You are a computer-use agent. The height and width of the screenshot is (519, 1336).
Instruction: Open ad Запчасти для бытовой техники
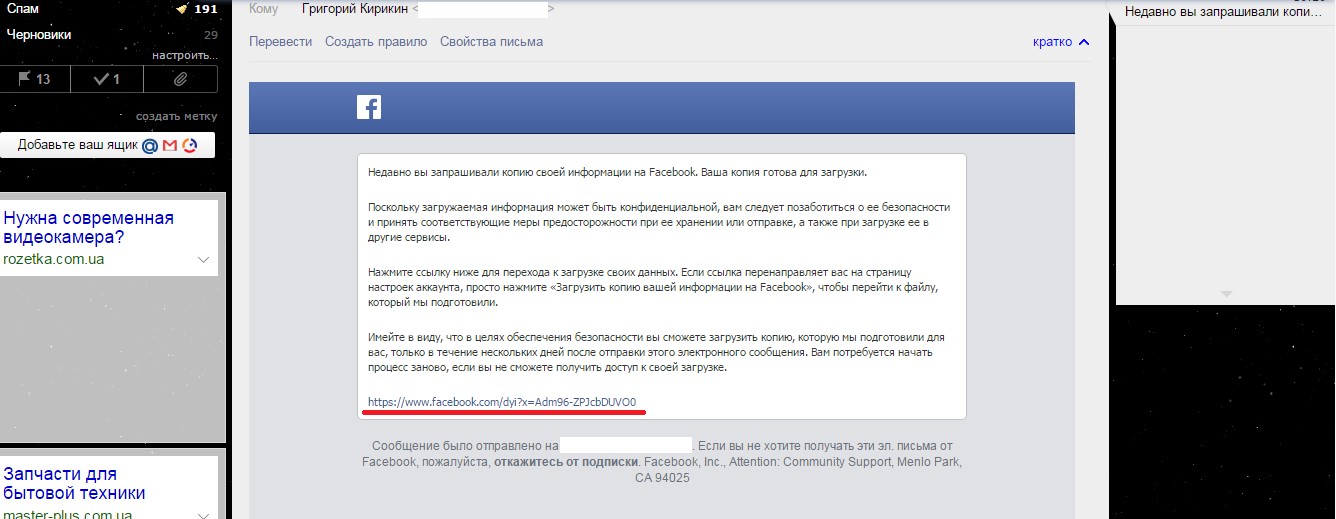pyautogui.click(x=74, y=483)
